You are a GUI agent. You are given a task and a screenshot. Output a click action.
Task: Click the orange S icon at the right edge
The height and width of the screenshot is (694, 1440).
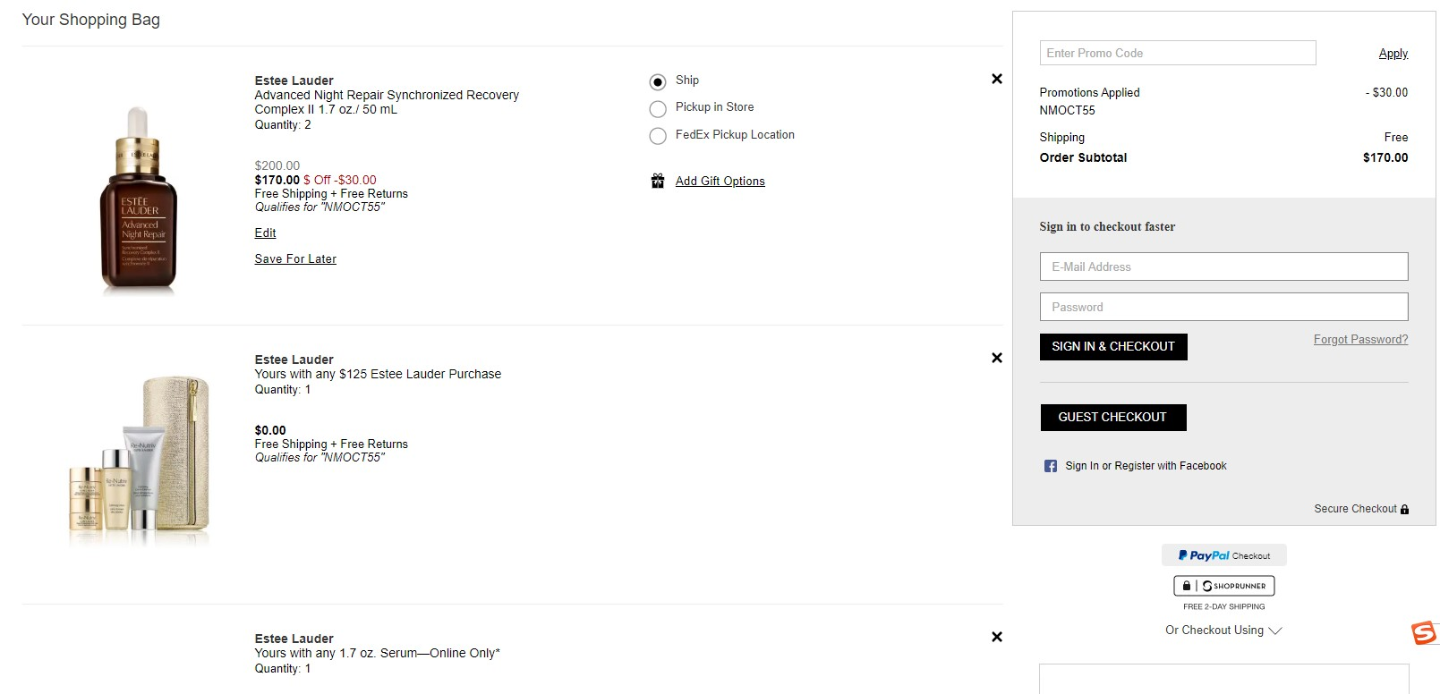pyautogui.click(x=1423, y=633)
